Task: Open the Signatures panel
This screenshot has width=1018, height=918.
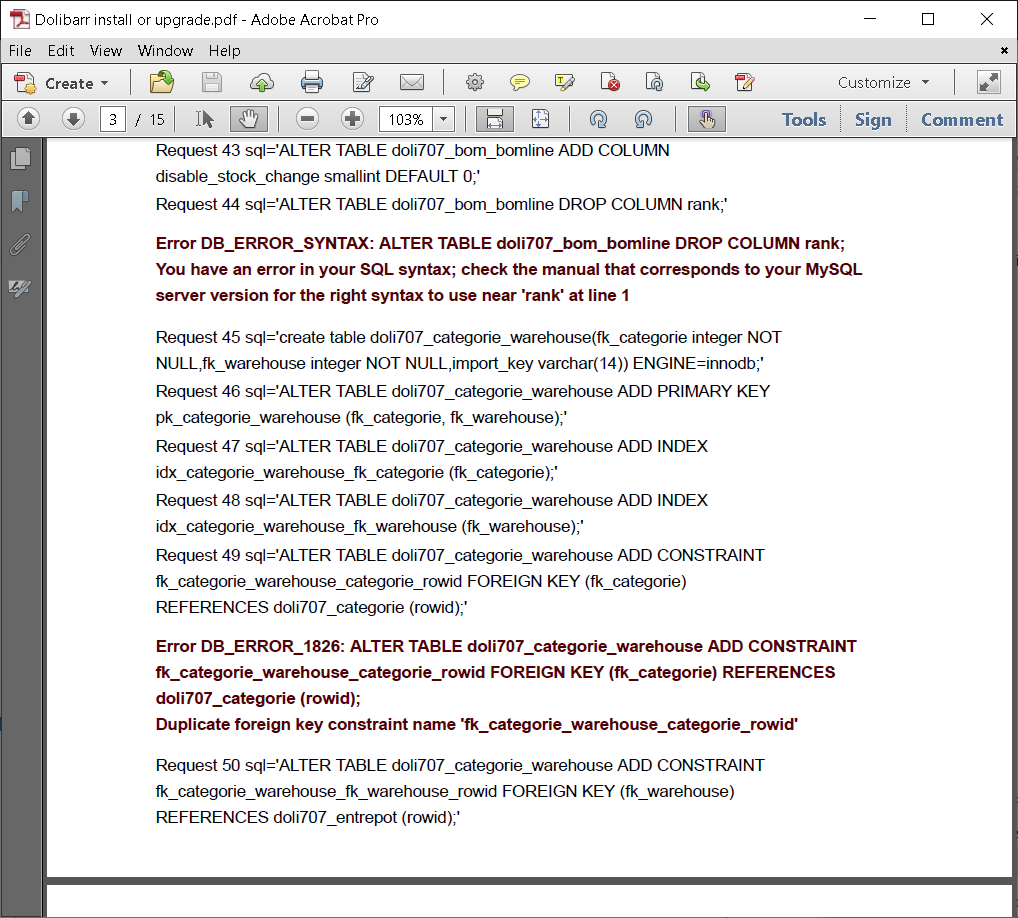Action: coord(20,289)
